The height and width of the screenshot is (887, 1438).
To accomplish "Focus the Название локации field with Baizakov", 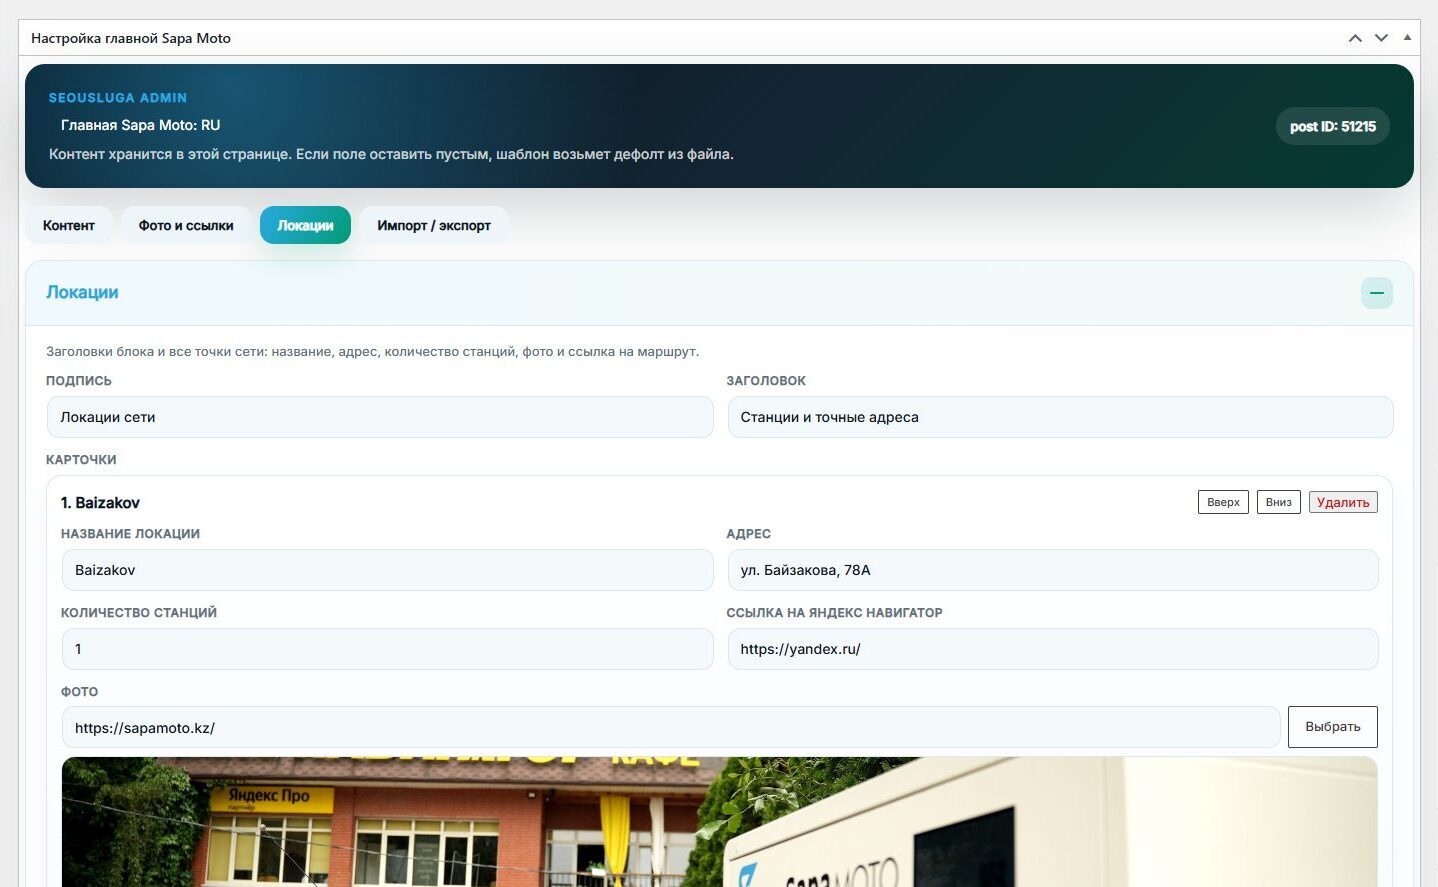I will (x=387, y=570).
